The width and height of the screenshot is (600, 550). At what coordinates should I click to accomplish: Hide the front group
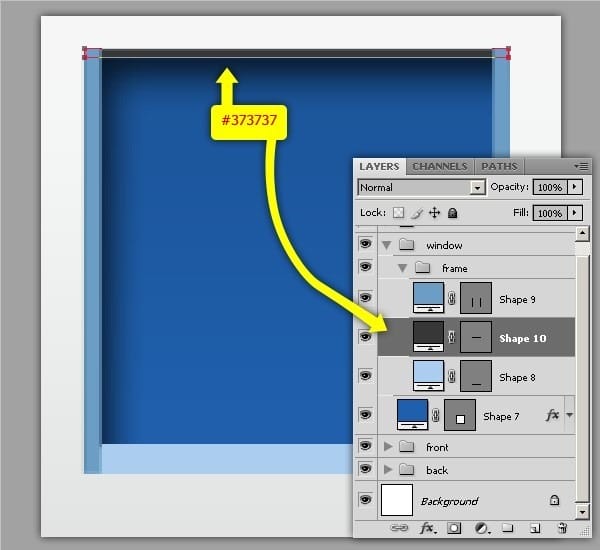tap(365, 446)
